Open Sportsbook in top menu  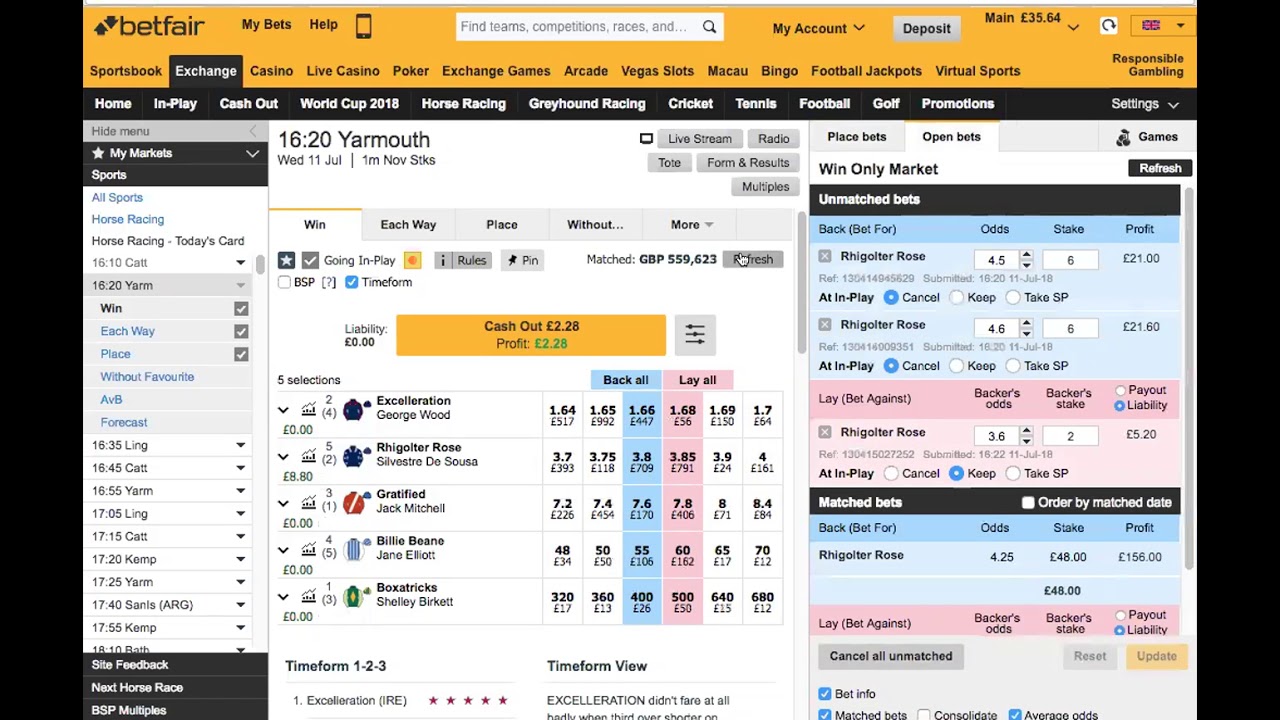click(x=126, y=71)
